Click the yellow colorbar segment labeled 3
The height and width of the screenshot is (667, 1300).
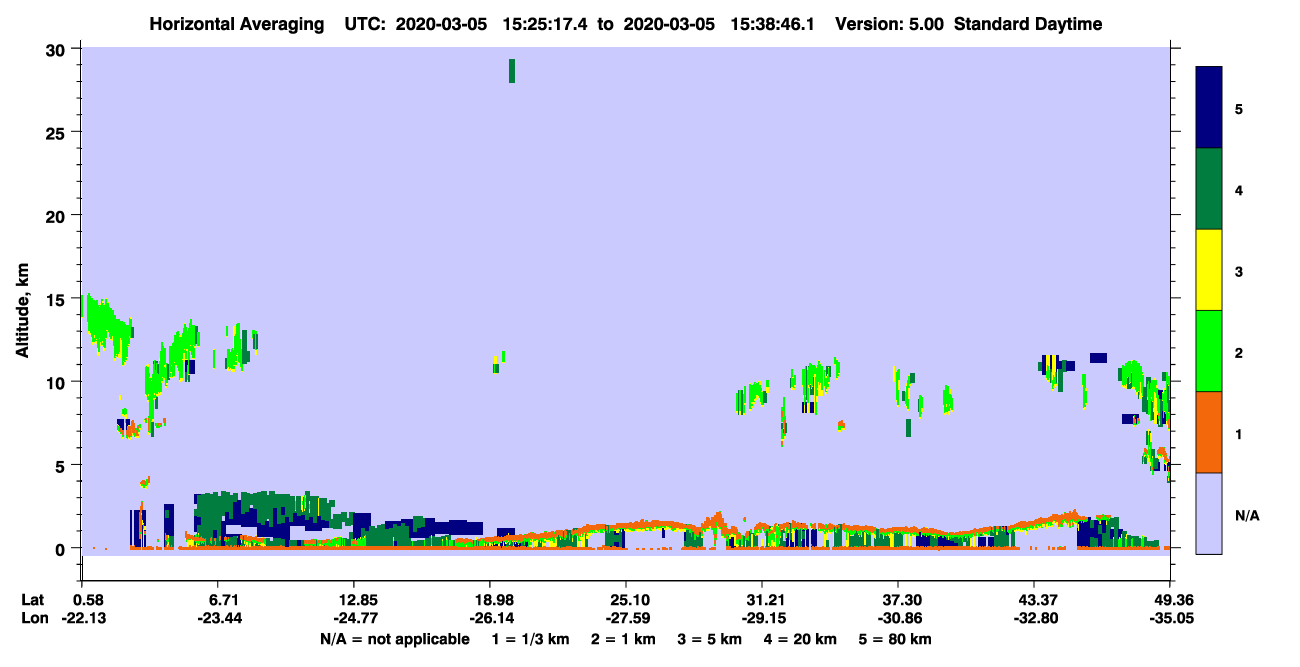click(x=1209, y=270)
